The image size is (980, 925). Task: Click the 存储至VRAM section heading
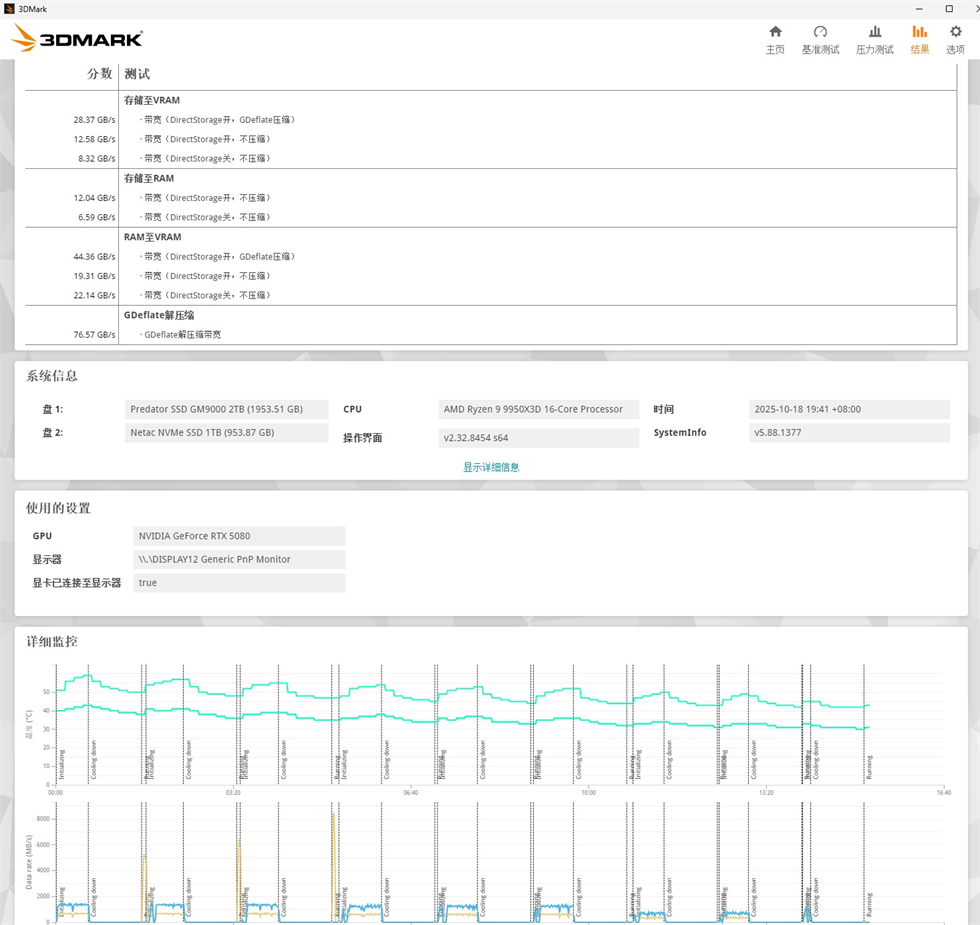click(x=152, y=100)
